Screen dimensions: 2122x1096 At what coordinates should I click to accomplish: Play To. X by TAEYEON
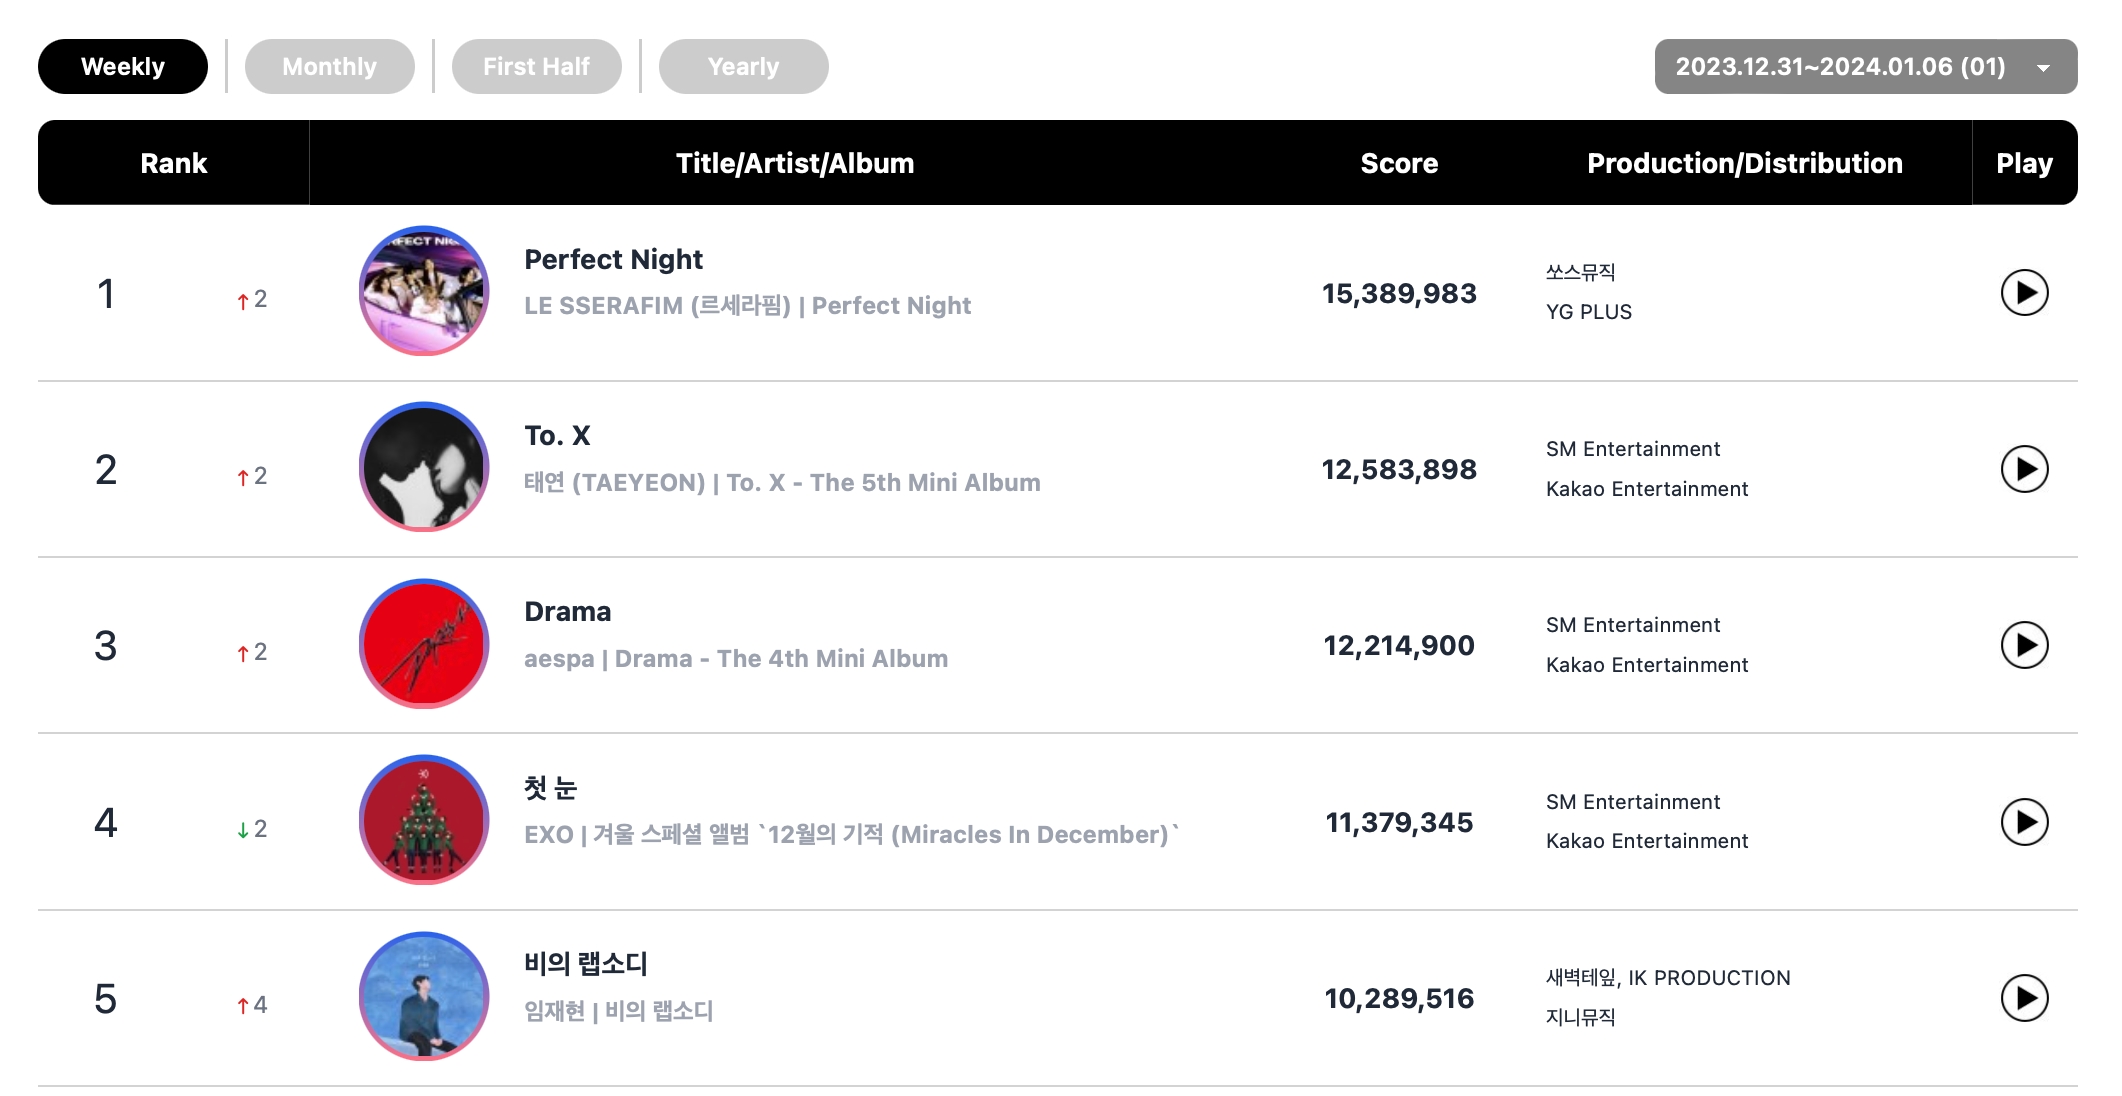(2024, 469)
